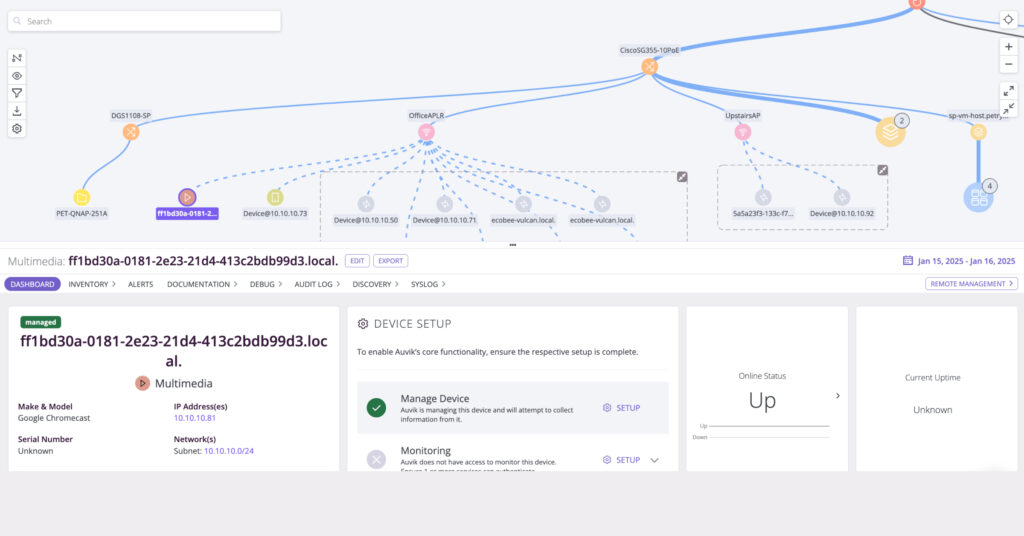Click the calendar icon beside date range

pyautogui.click(x=908, y=260)
